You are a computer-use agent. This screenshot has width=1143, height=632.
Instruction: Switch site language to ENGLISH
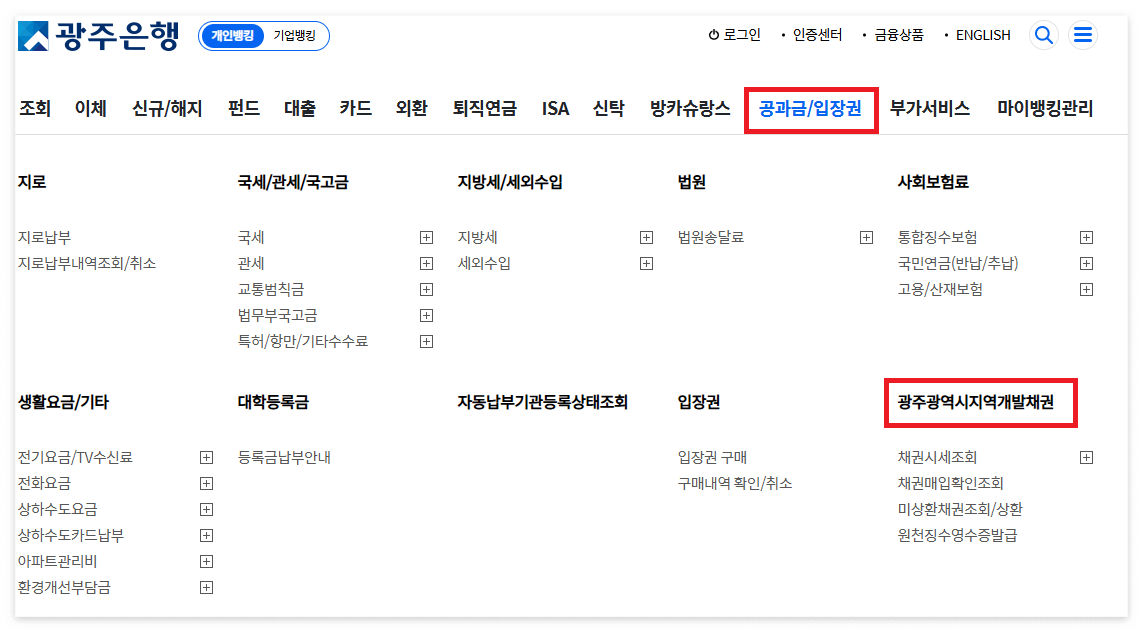[981, 34]
